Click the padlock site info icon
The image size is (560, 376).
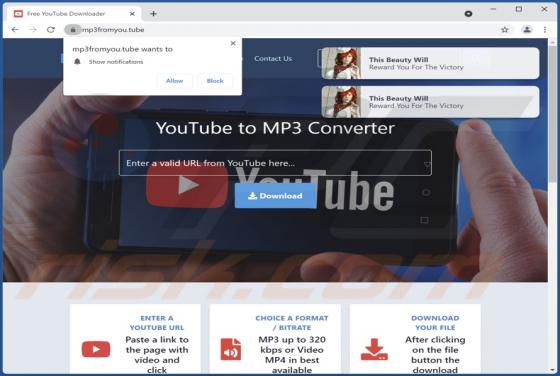73,30
